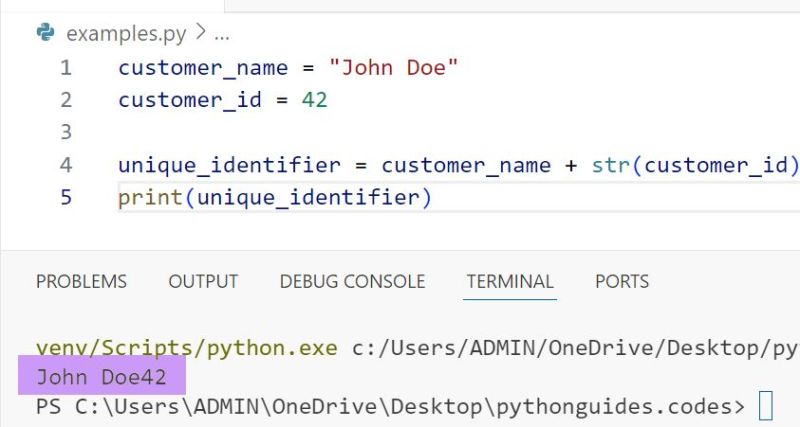Click the "John Doe" string literal
The height and width of the screenshot is (427, 800).
click(393, 67)
